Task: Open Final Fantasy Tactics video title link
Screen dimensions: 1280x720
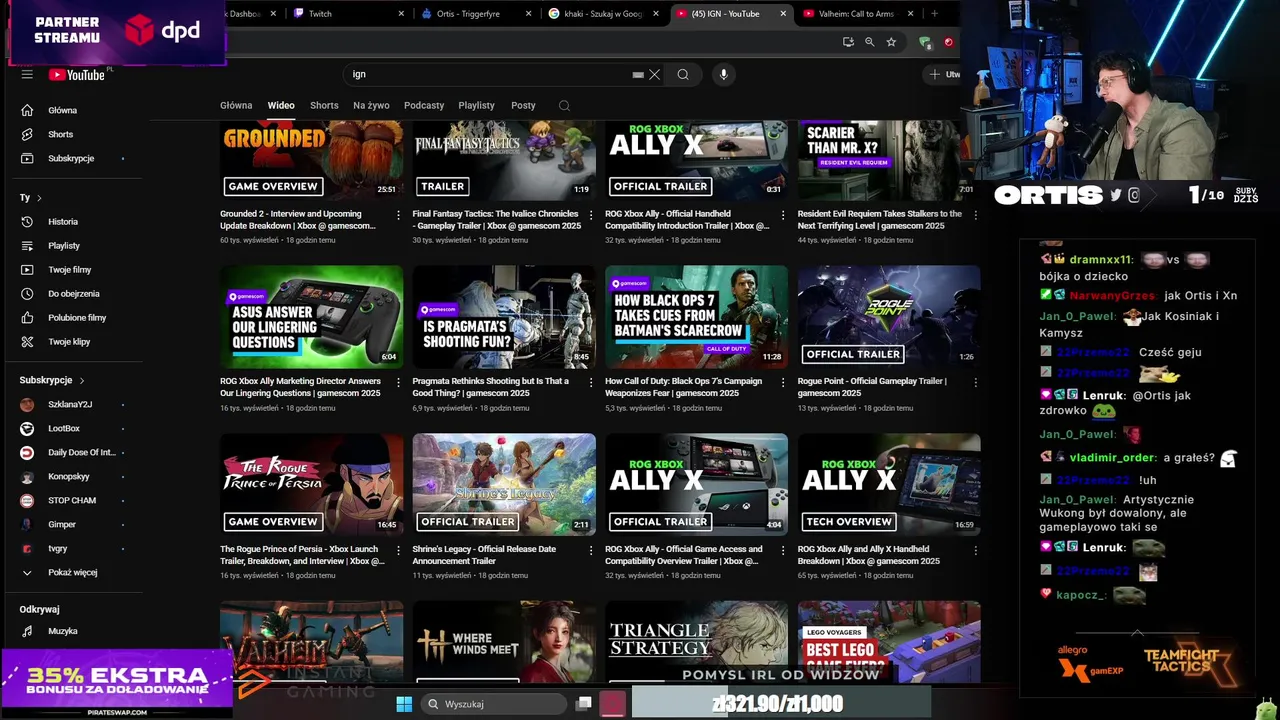Action: pyautogui.click(x=496, y=220)
